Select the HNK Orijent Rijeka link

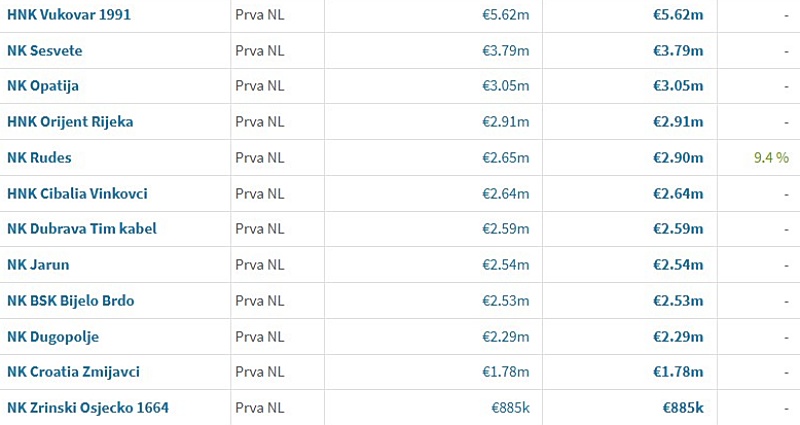(70, 121)
